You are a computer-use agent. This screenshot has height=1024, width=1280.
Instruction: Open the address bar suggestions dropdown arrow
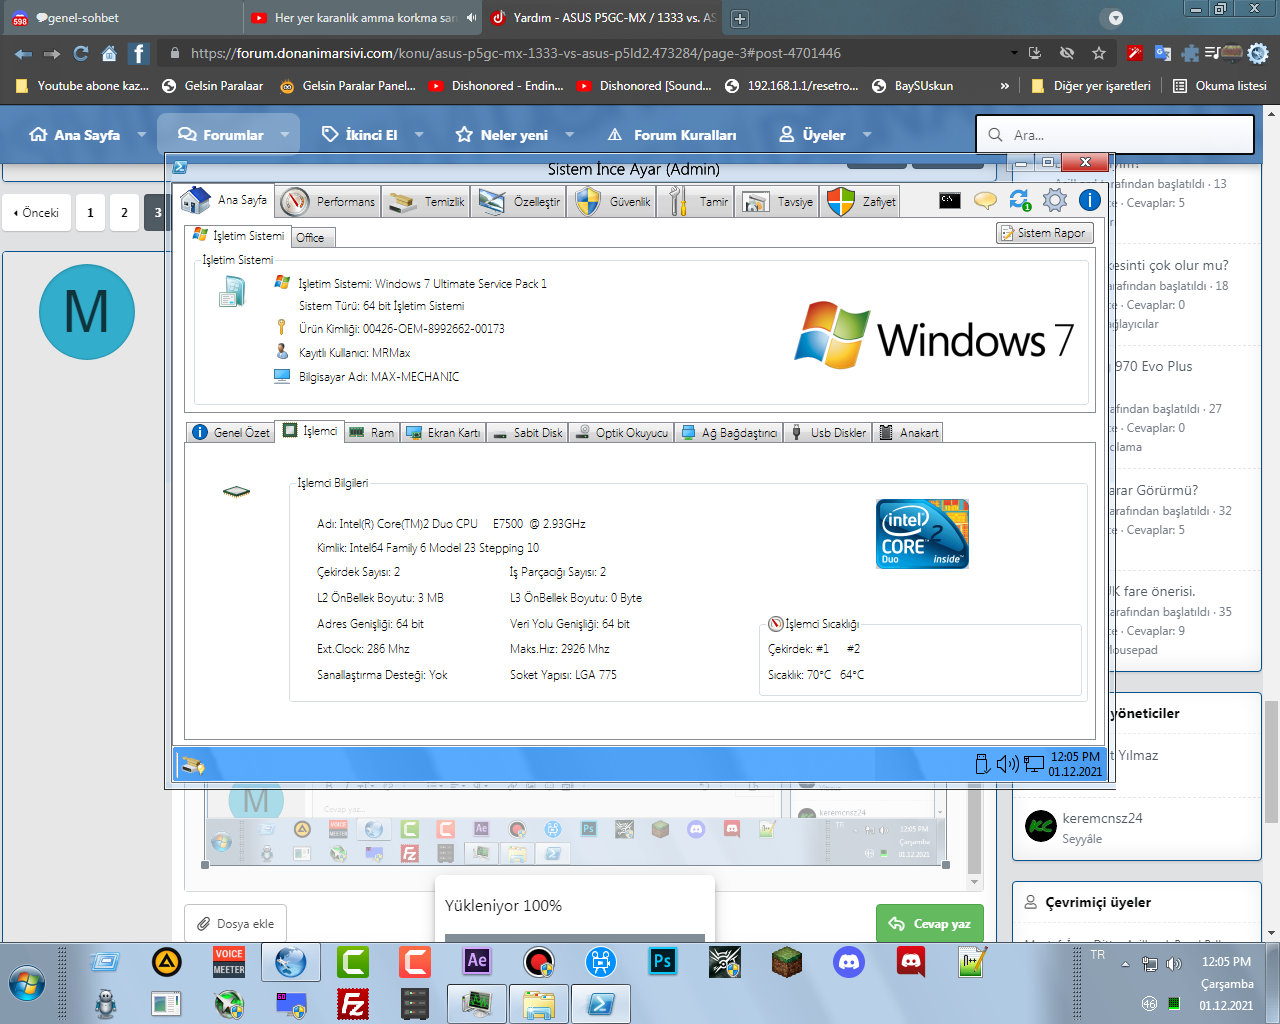1014,53
